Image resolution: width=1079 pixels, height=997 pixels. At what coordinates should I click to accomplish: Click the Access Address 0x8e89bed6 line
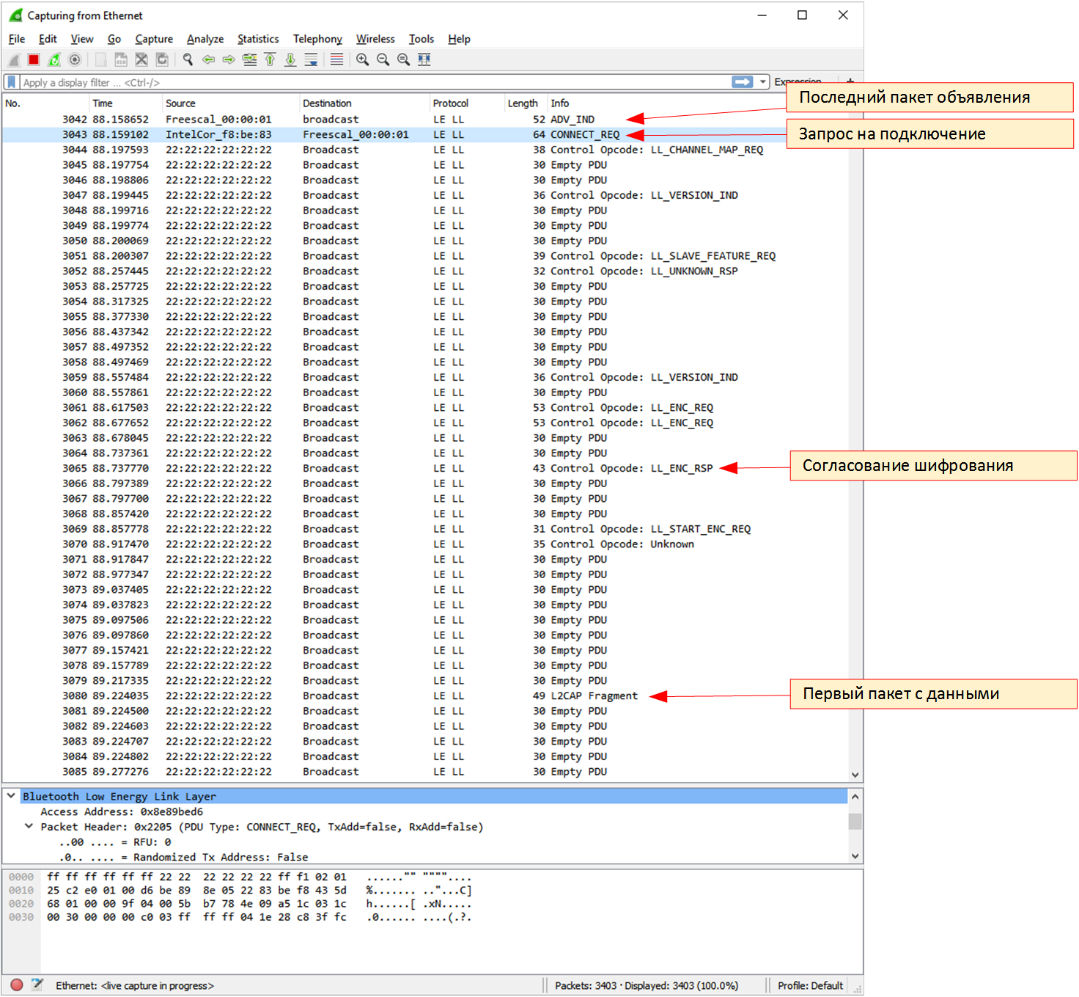coord(122,811)
